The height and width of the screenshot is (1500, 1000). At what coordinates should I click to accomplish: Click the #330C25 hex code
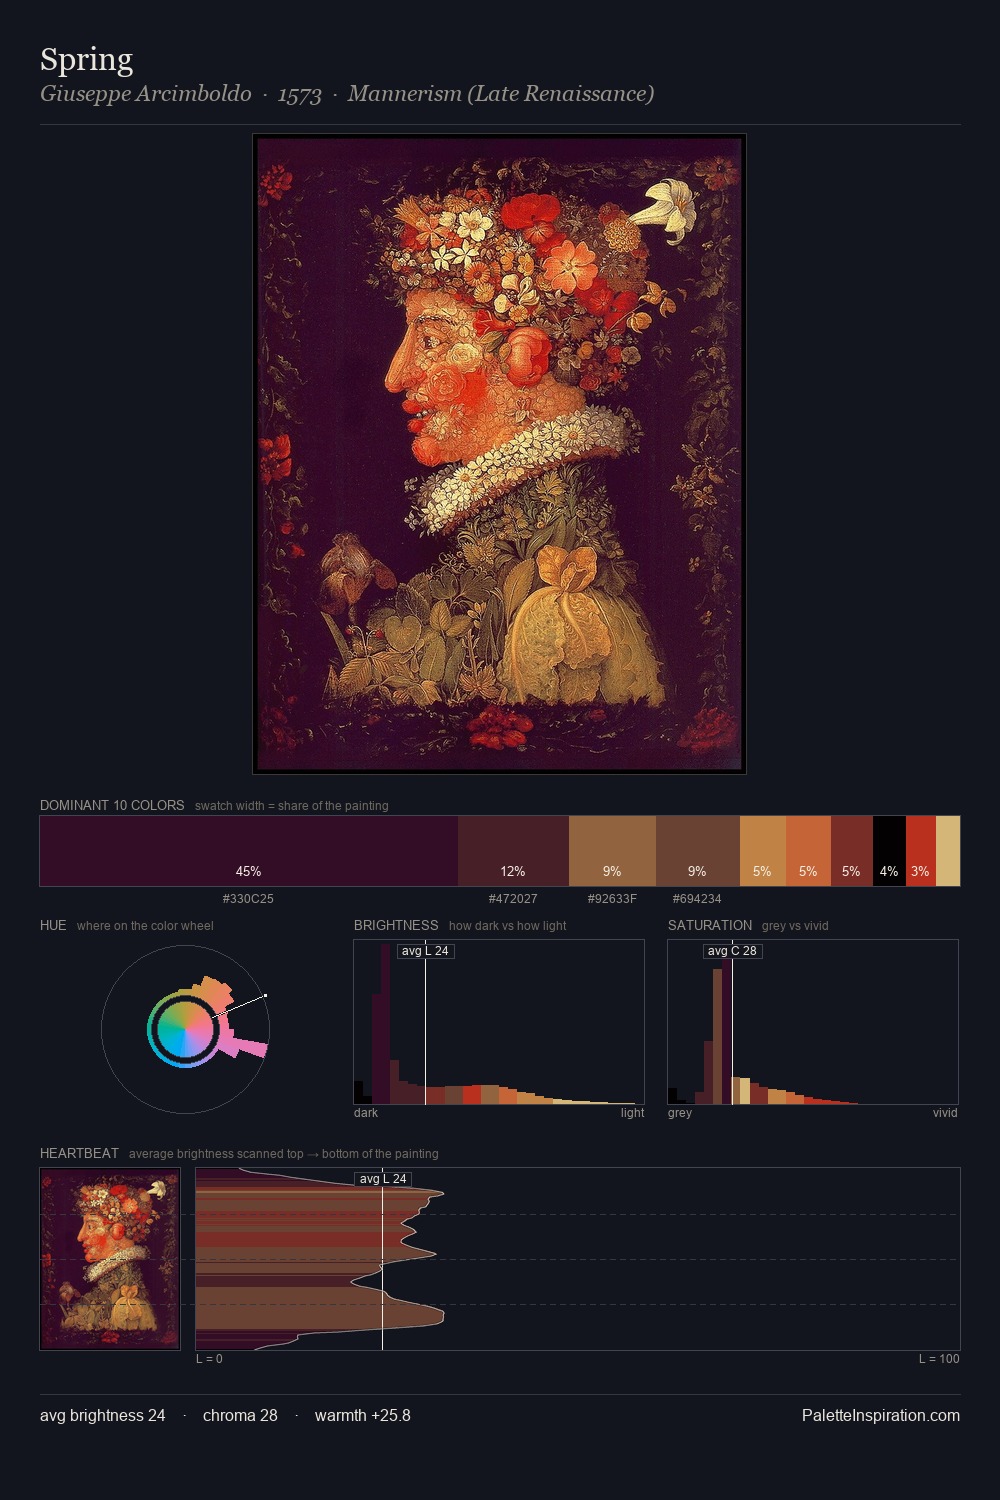248,899
